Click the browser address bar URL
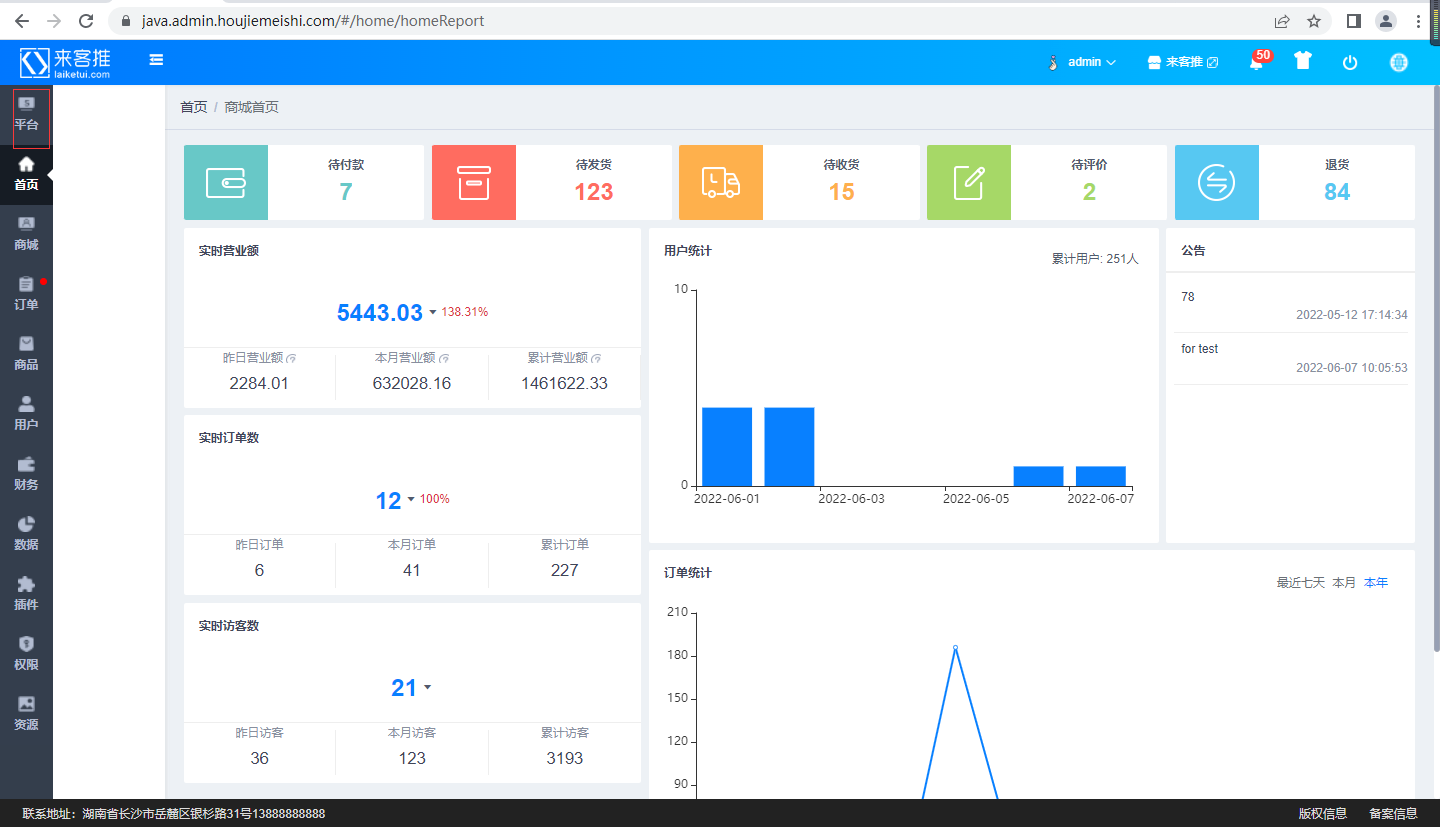 (x=313, y=20)
